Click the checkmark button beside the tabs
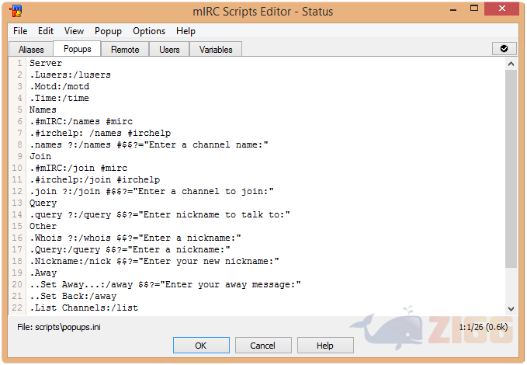Image resolution: width=527 pixels, height=365 pixels. coord(504,49)
